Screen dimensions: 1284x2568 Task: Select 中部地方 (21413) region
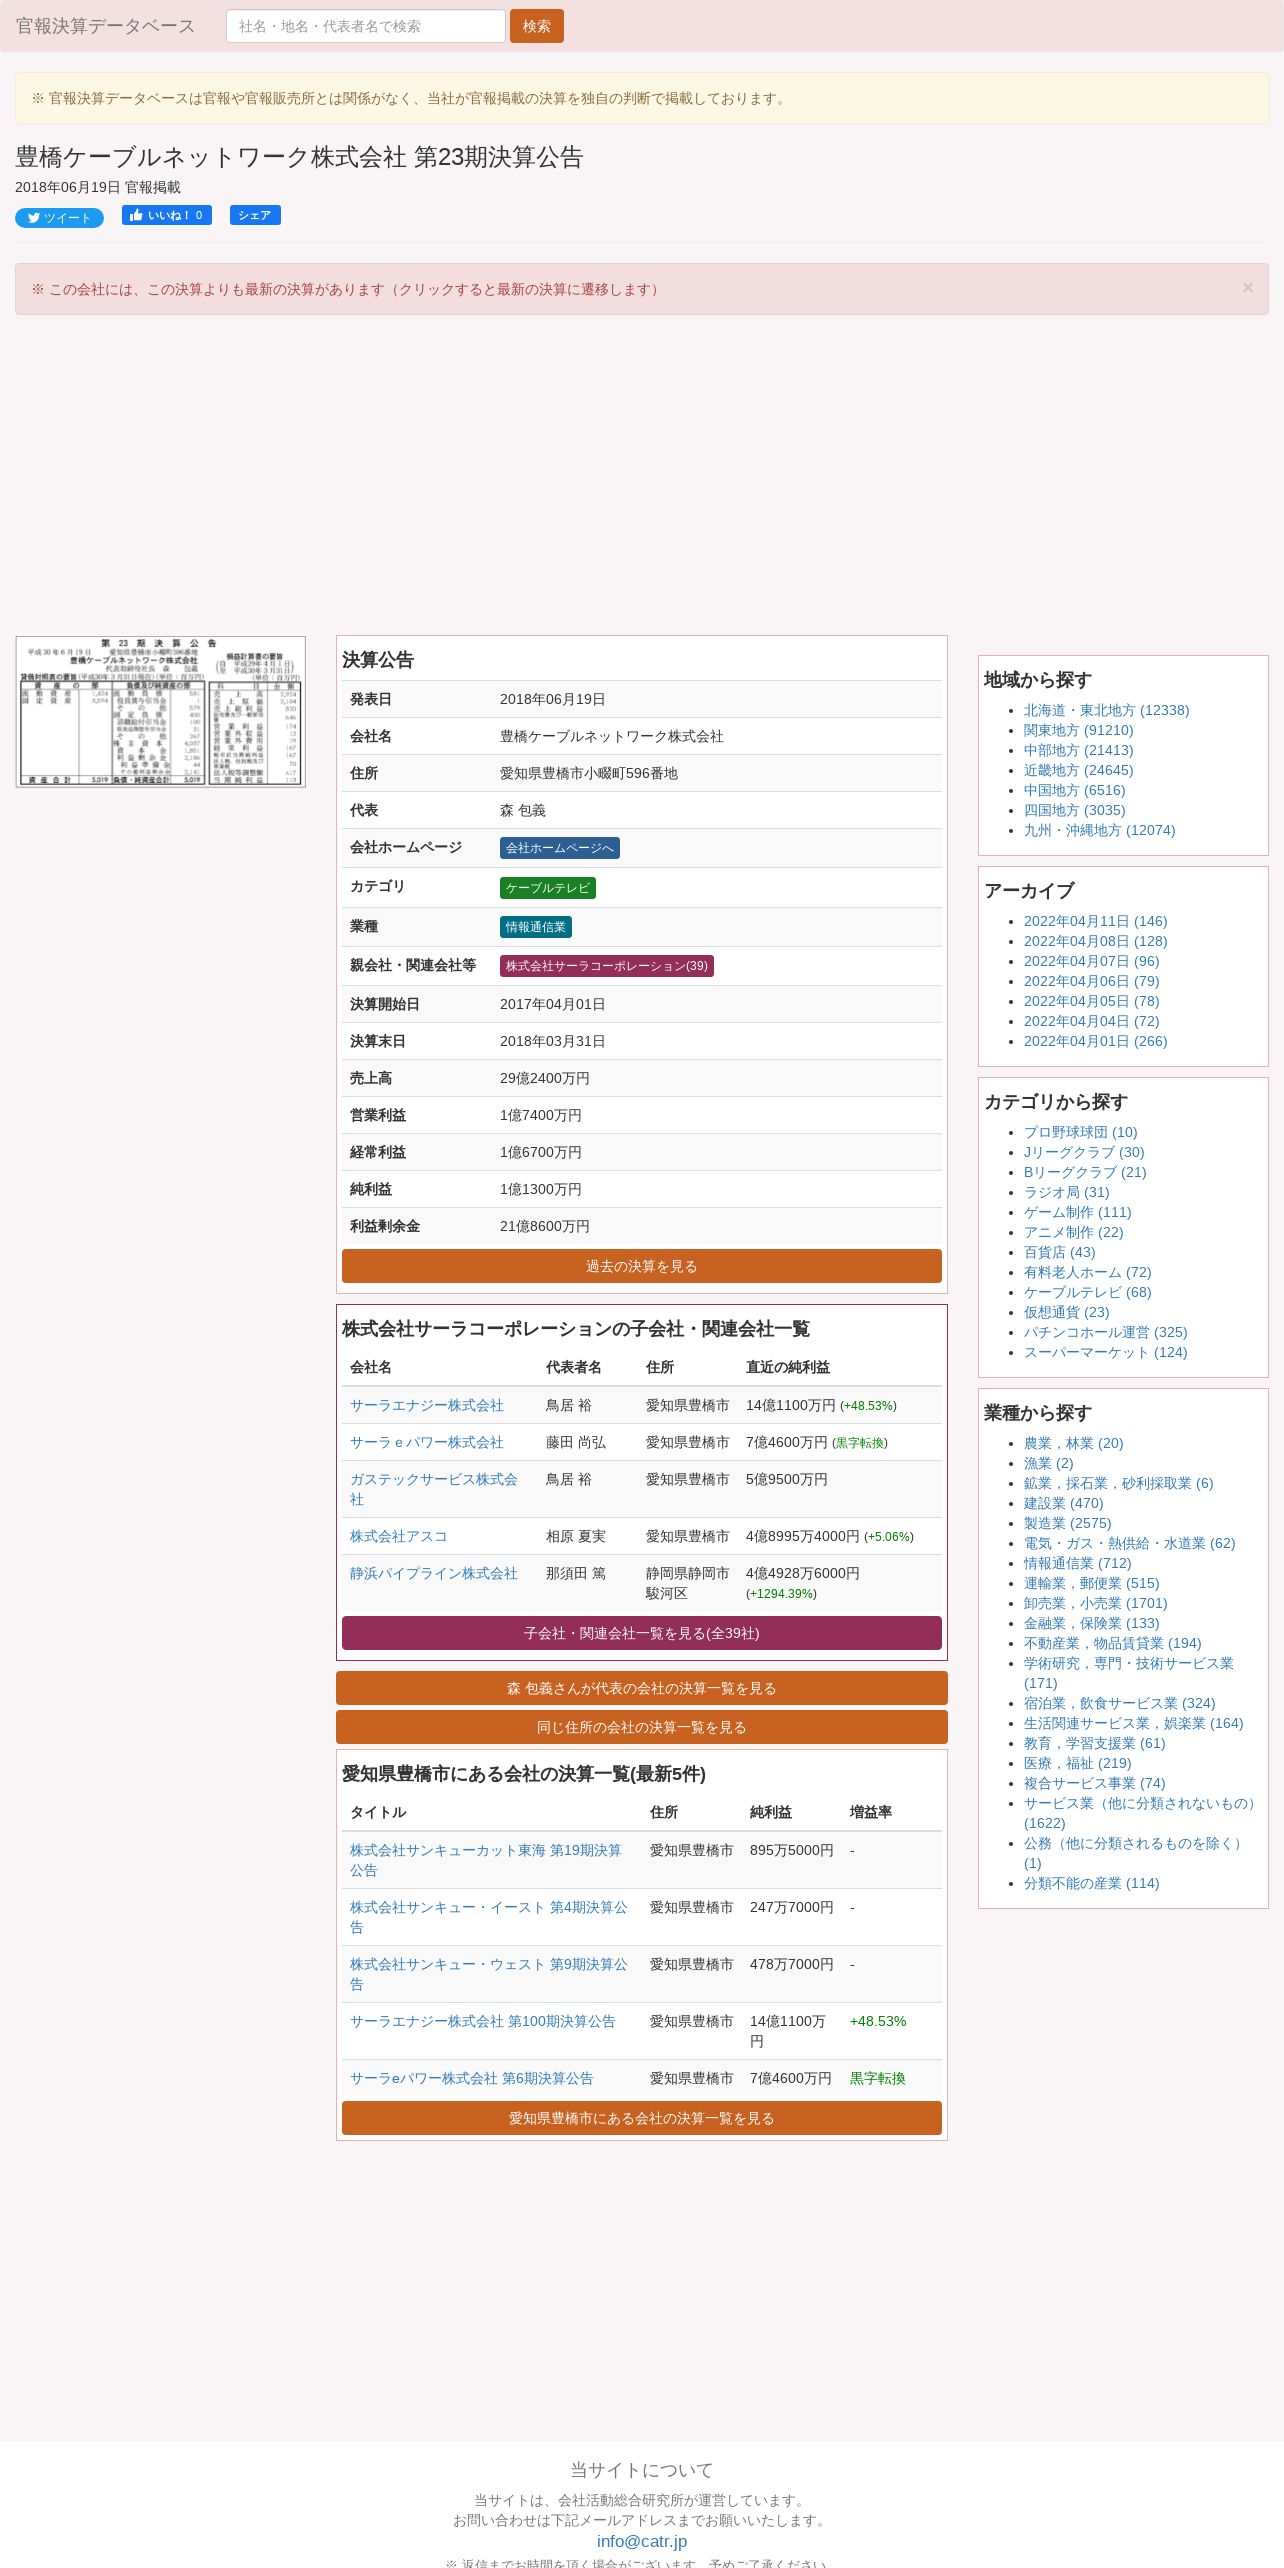click(x=1079, y=750)
